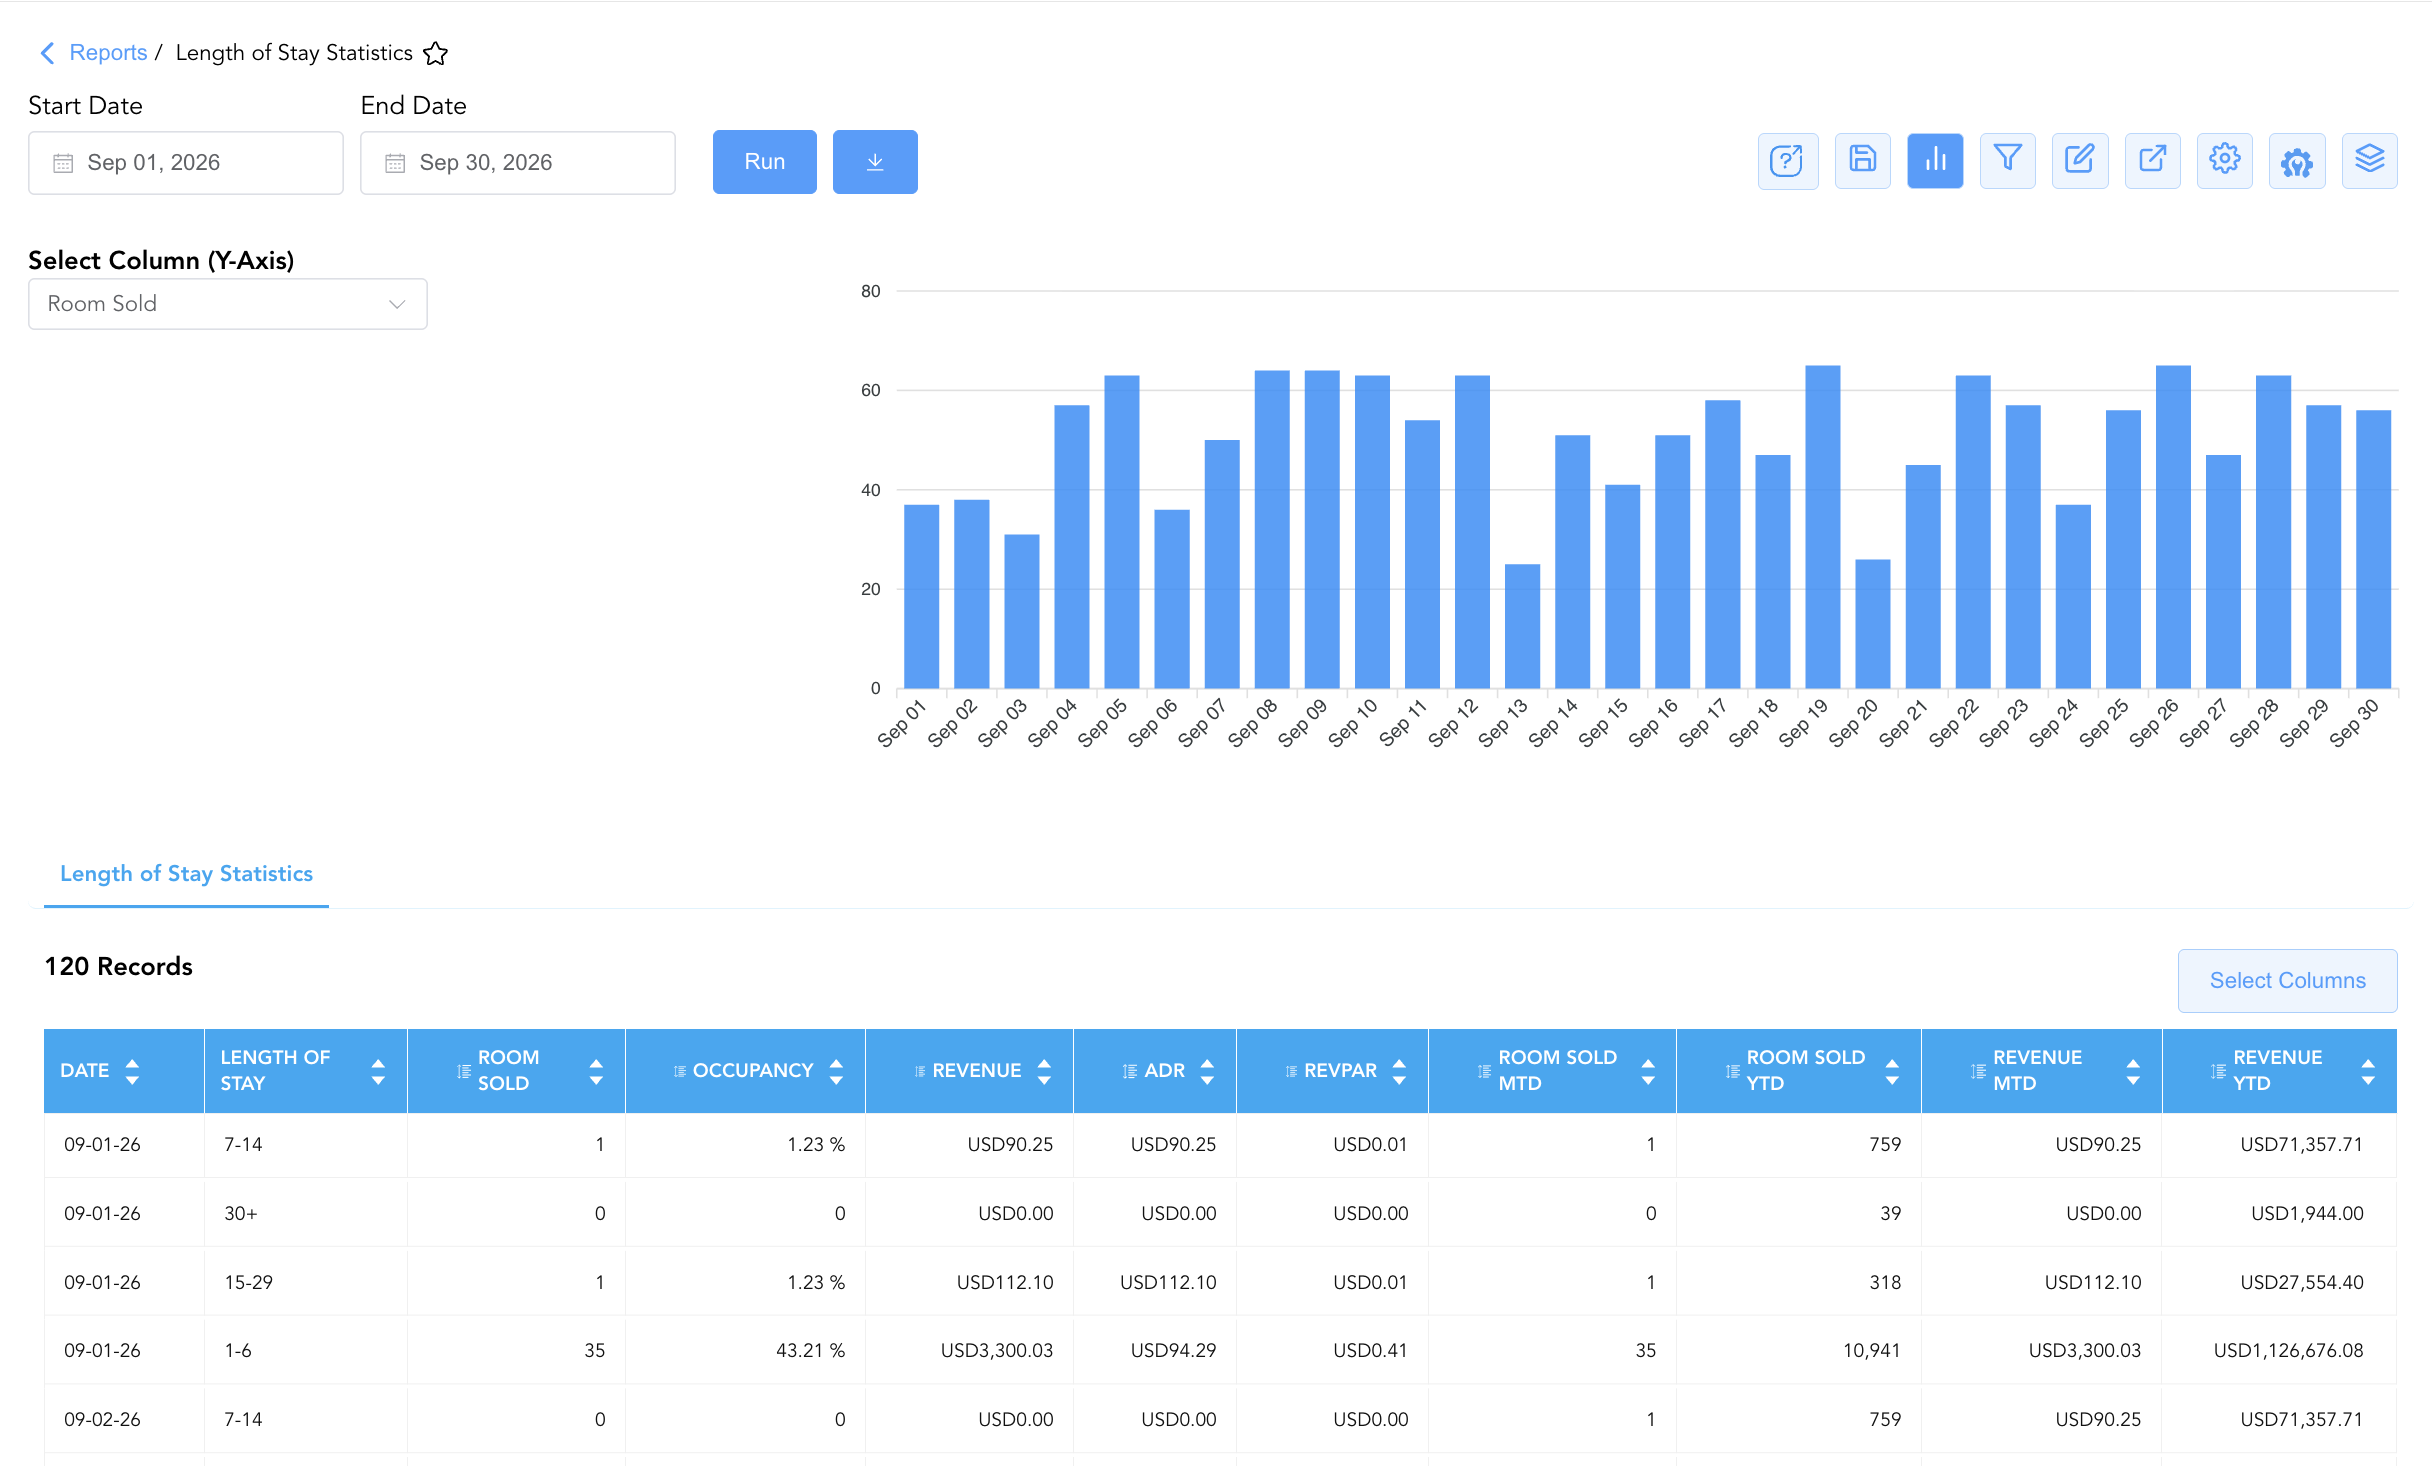Toggle the bar chart view icon
The height and width of the screenshot is (1466, 2432).
pos(1935,160)
